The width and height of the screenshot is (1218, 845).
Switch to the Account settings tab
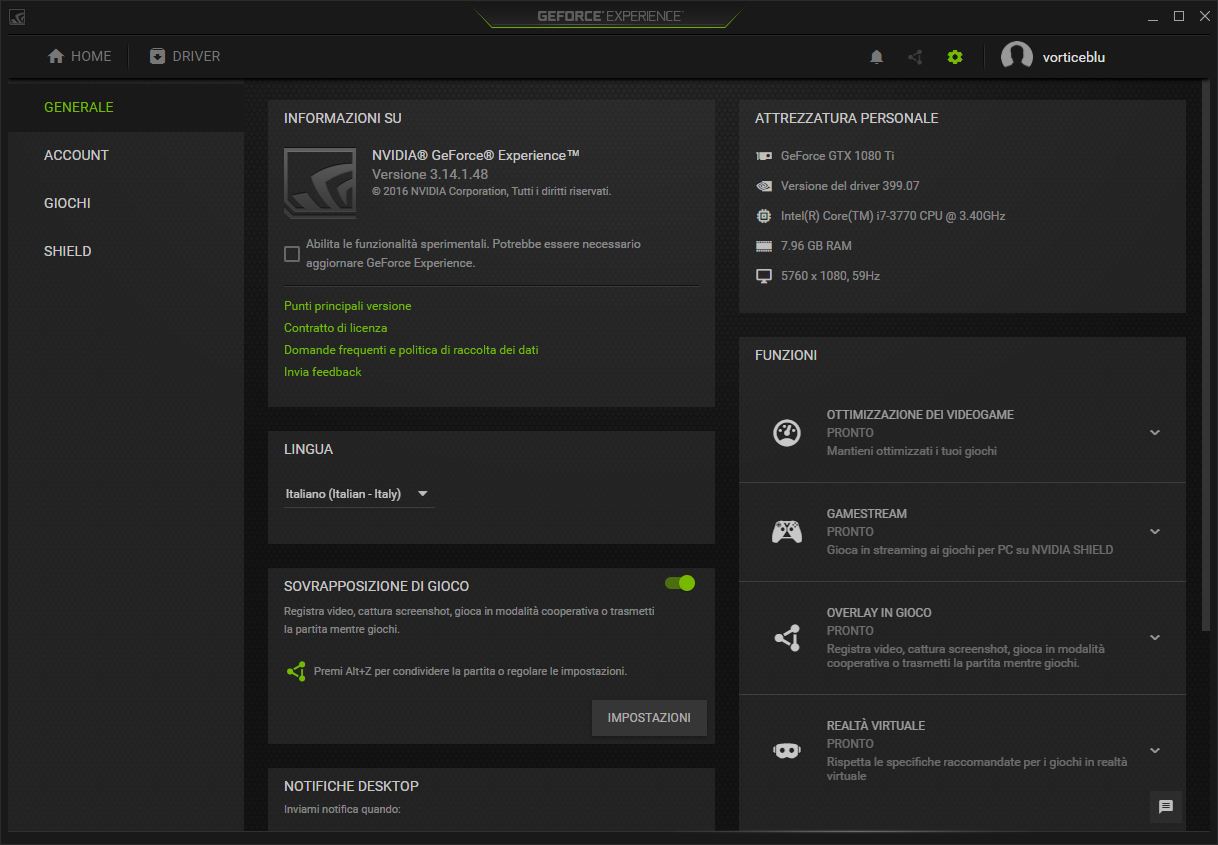(x=76, y=155)
